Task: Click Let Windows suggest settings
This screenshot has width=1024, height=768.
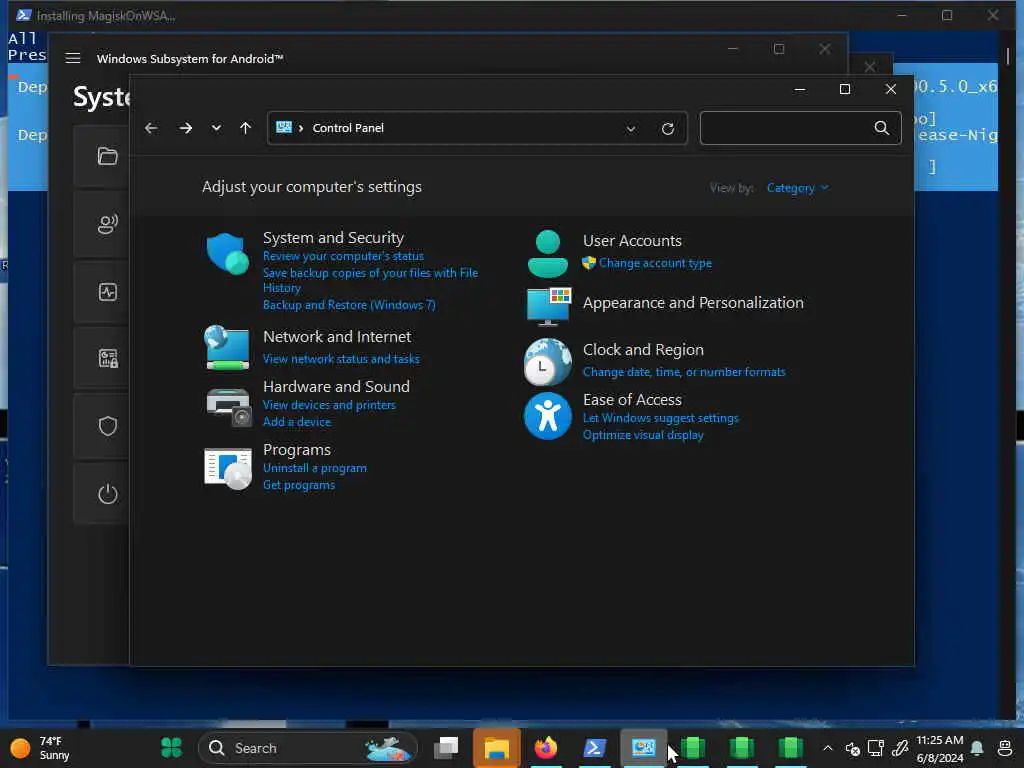Action: [x=660, y=418]
